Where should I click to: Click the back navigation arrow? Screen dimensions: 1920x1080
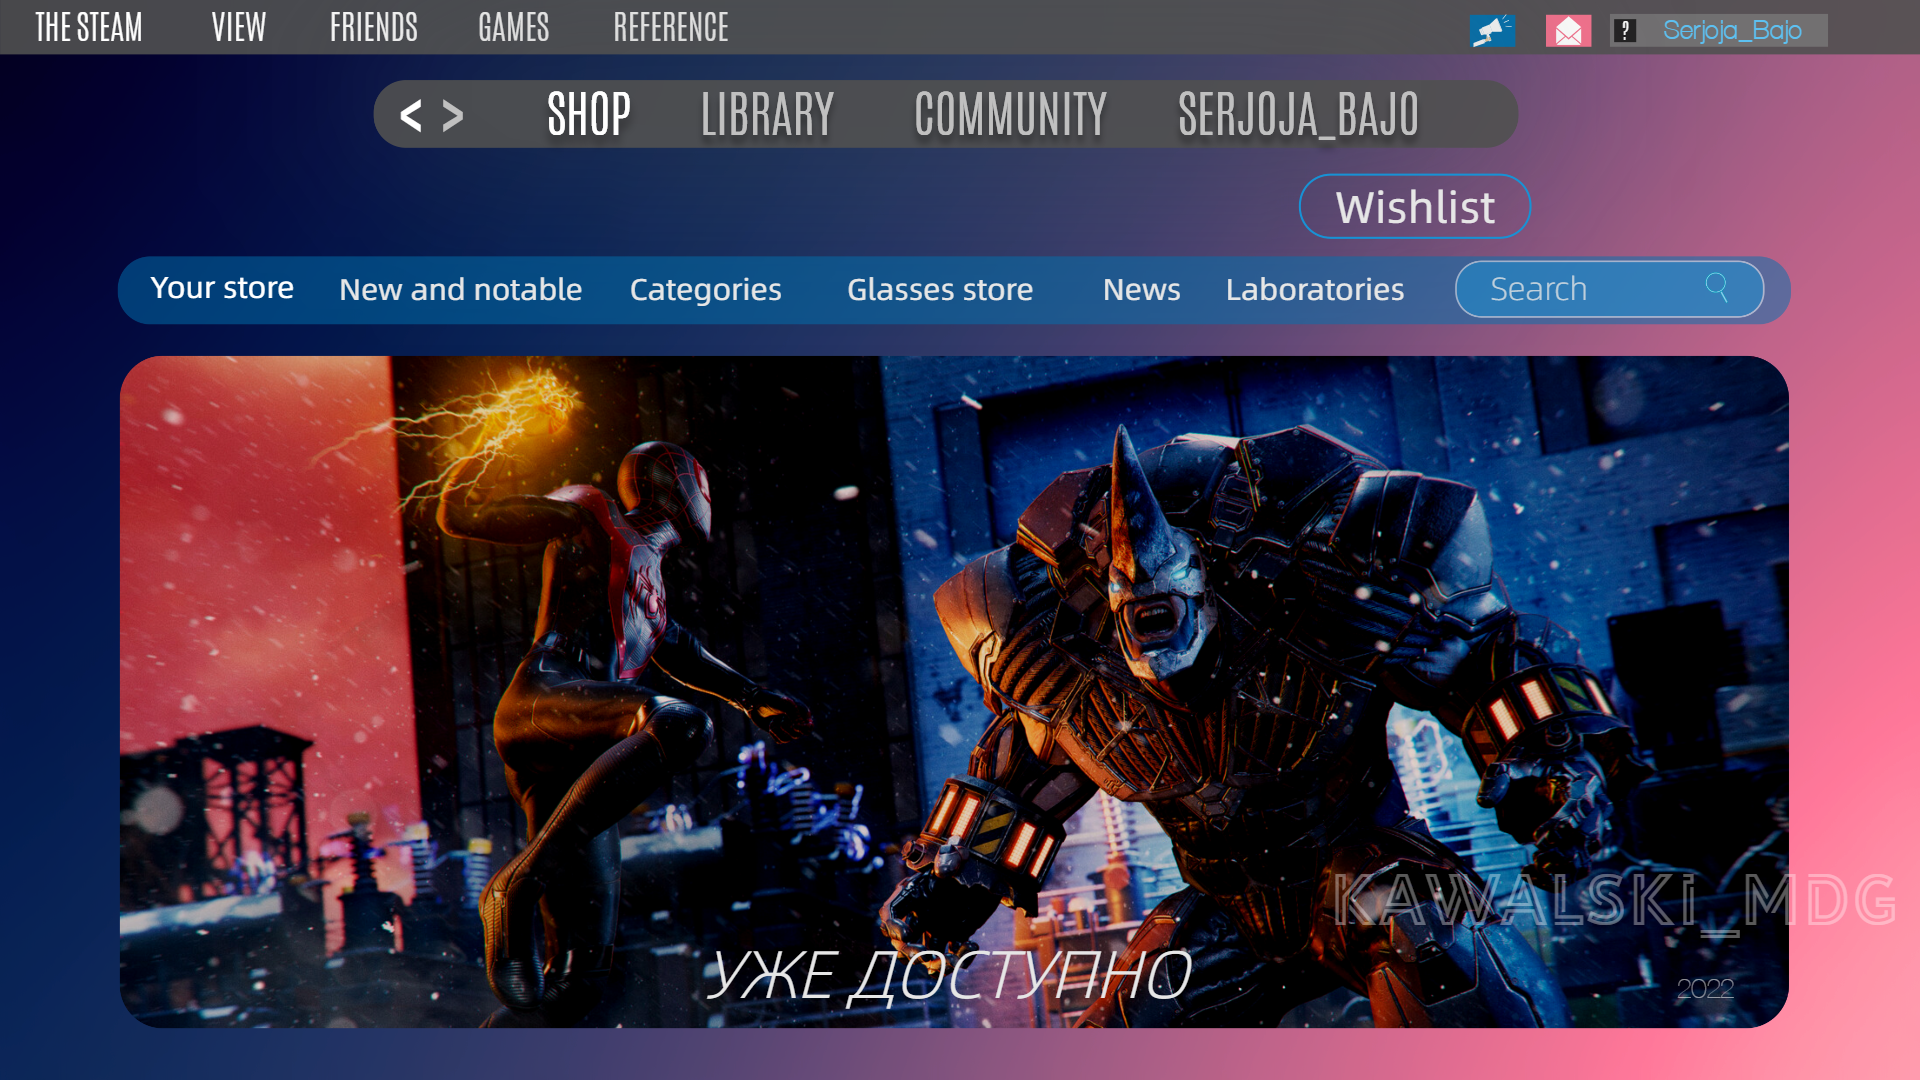(411, 115)
